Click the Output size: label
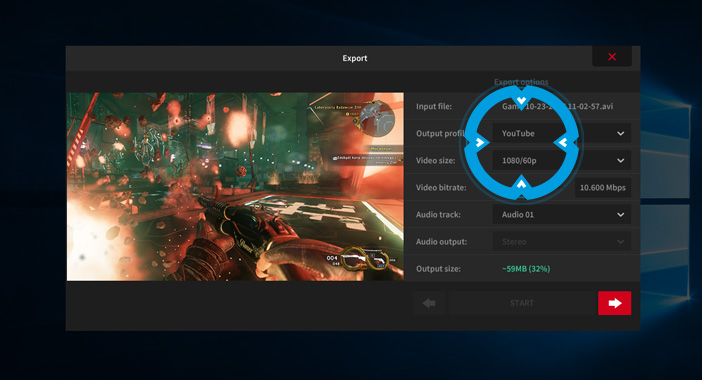 438,269
